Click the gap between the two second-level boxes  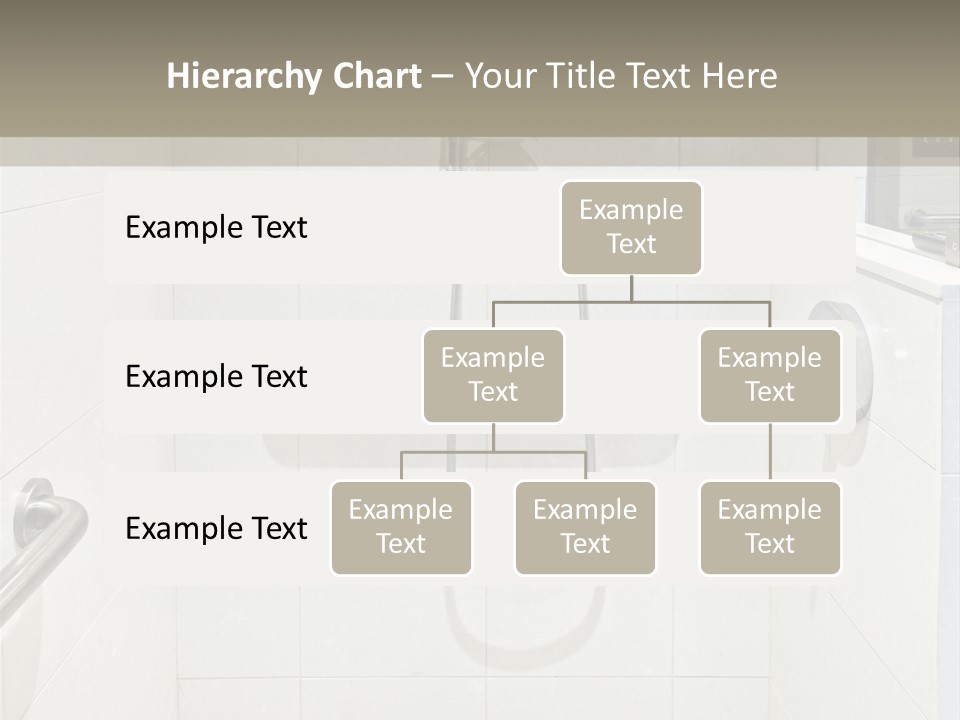click(631, 377)
